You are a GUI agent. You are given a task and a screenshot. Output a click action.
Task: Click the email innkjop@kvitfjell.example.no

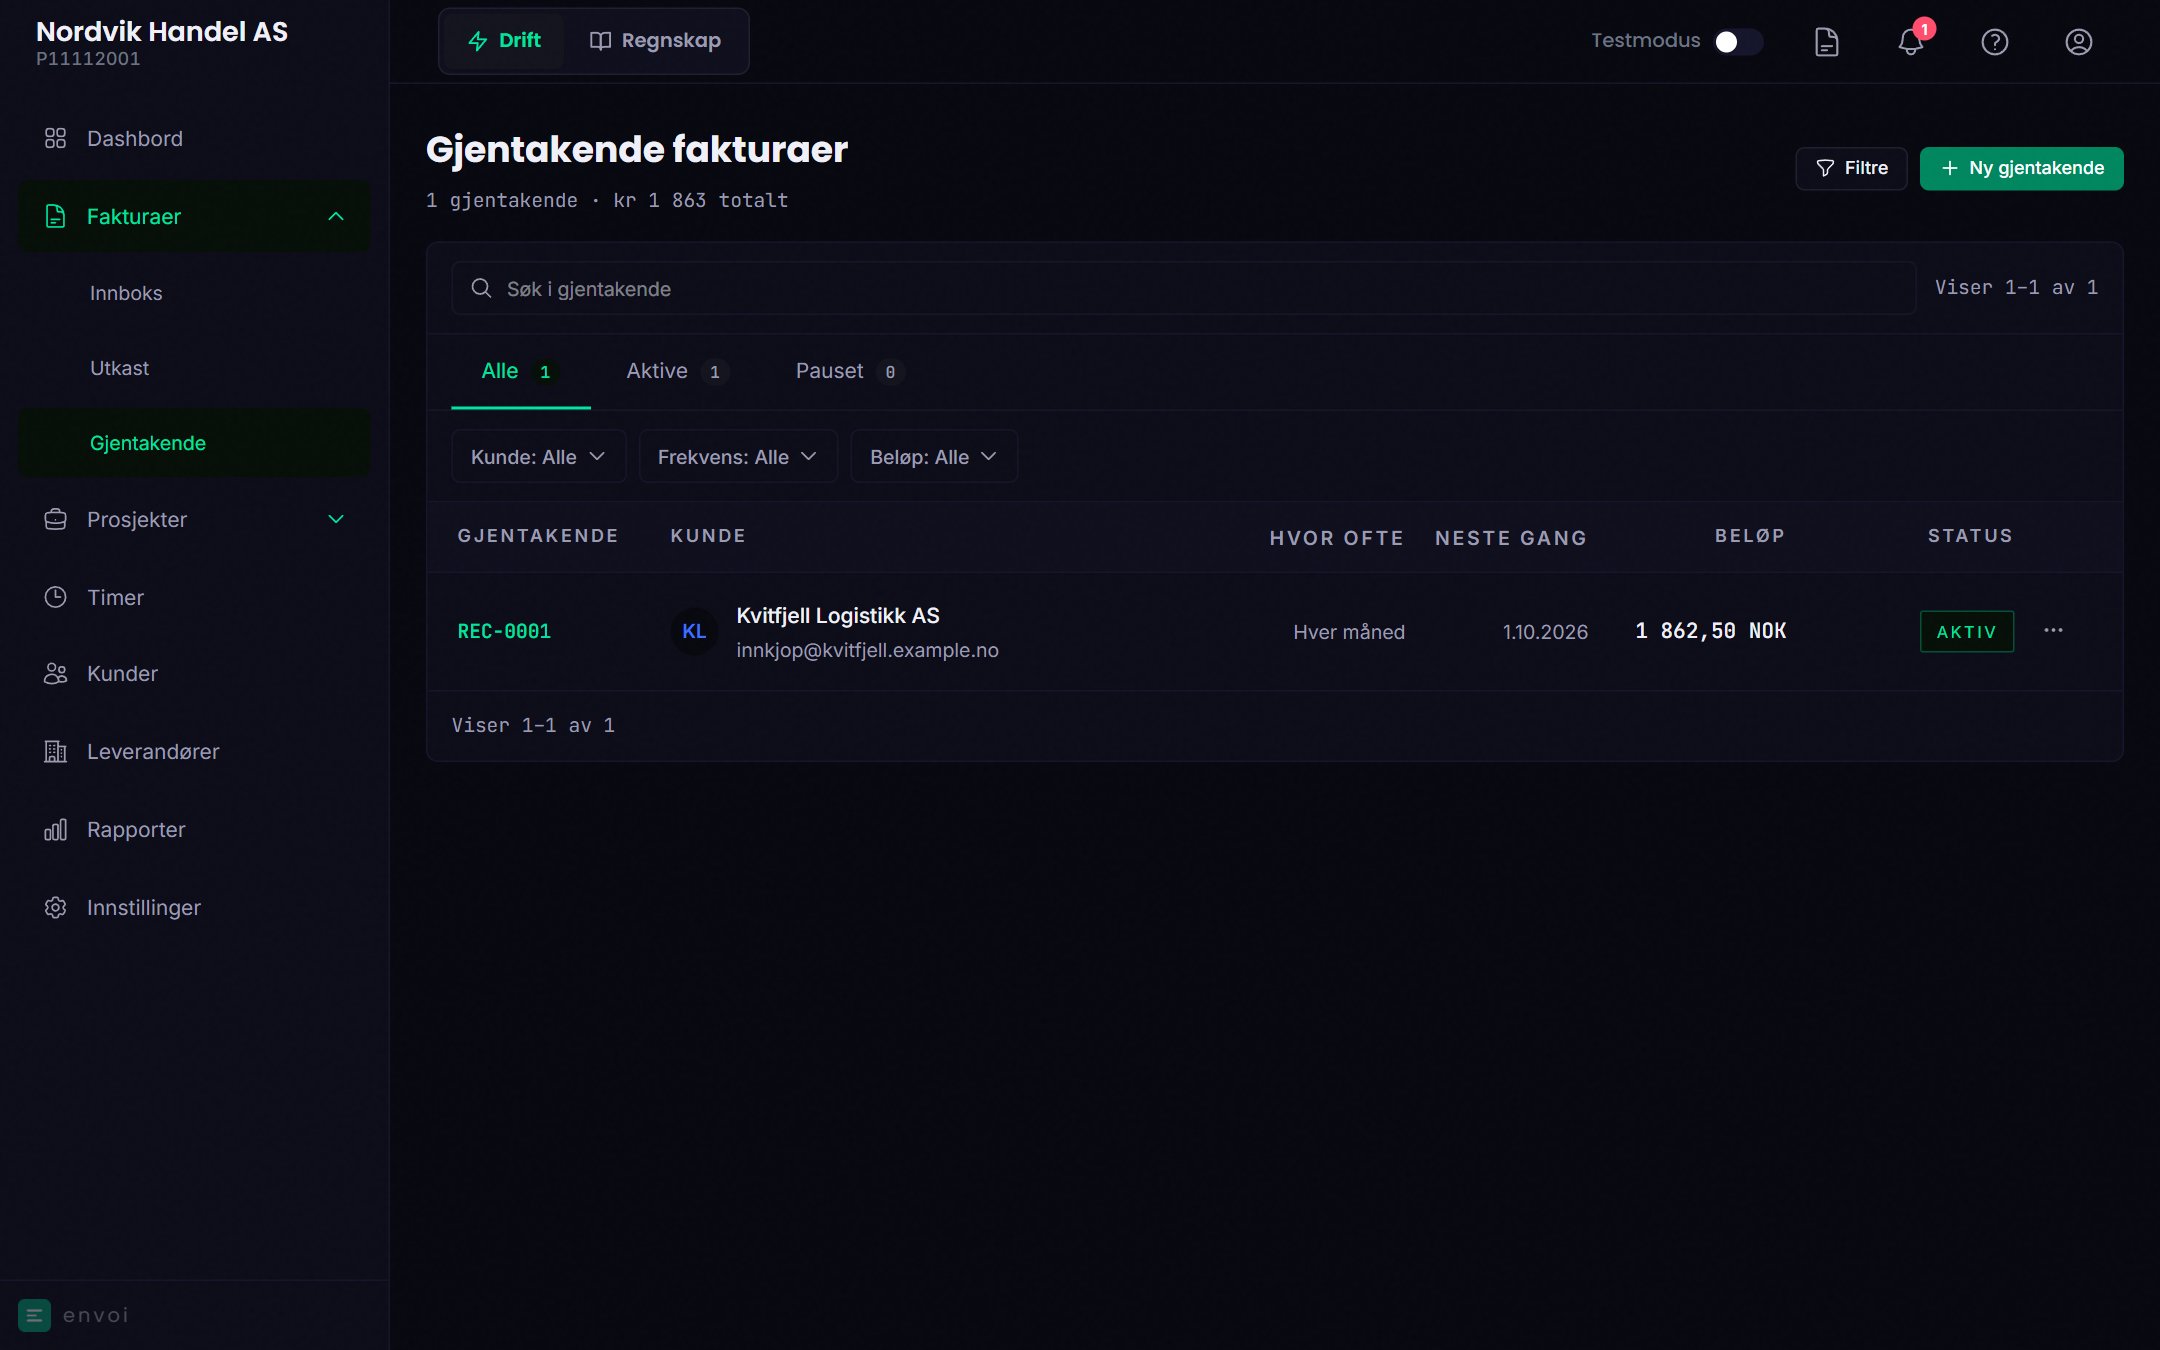click(x=867, y=650)
